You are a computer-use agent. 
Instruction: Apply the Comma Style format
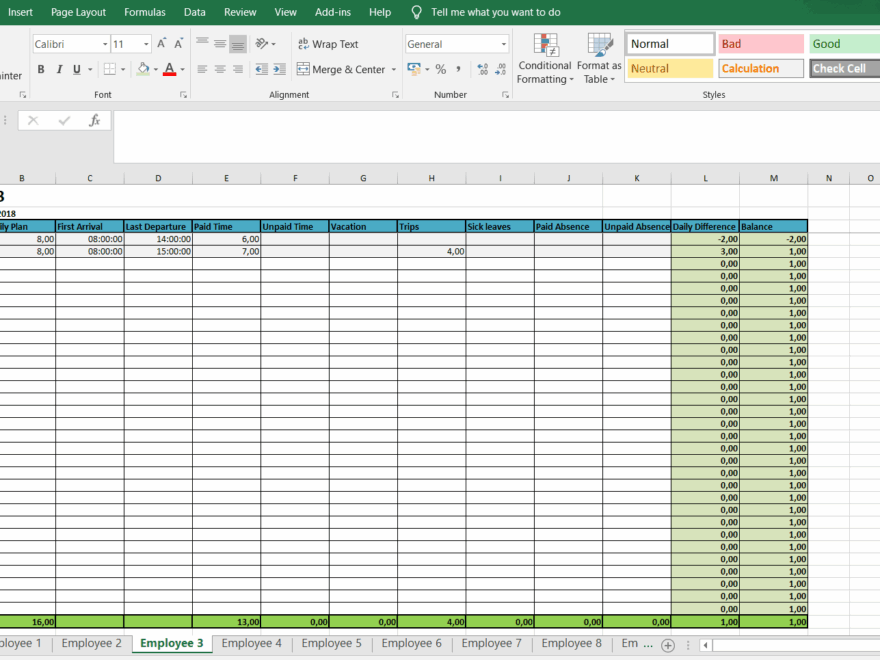tap(459, 69)
